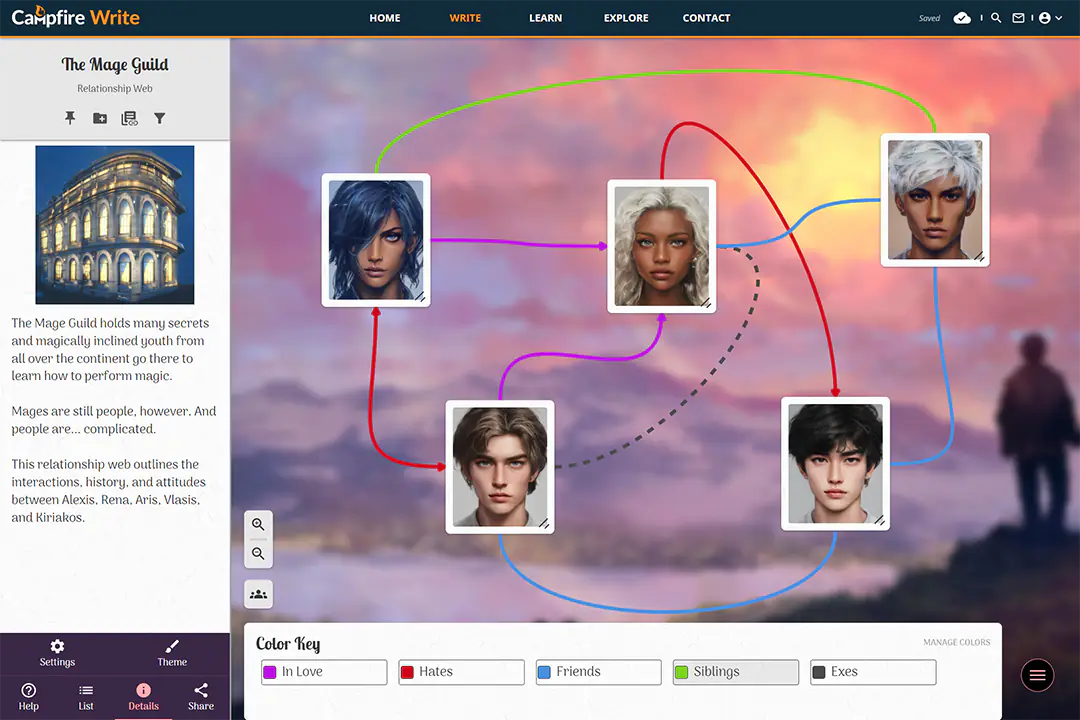Open the Settings gear panel
1080x720 pixels.
pyautogui.click(x=57, y=652)
